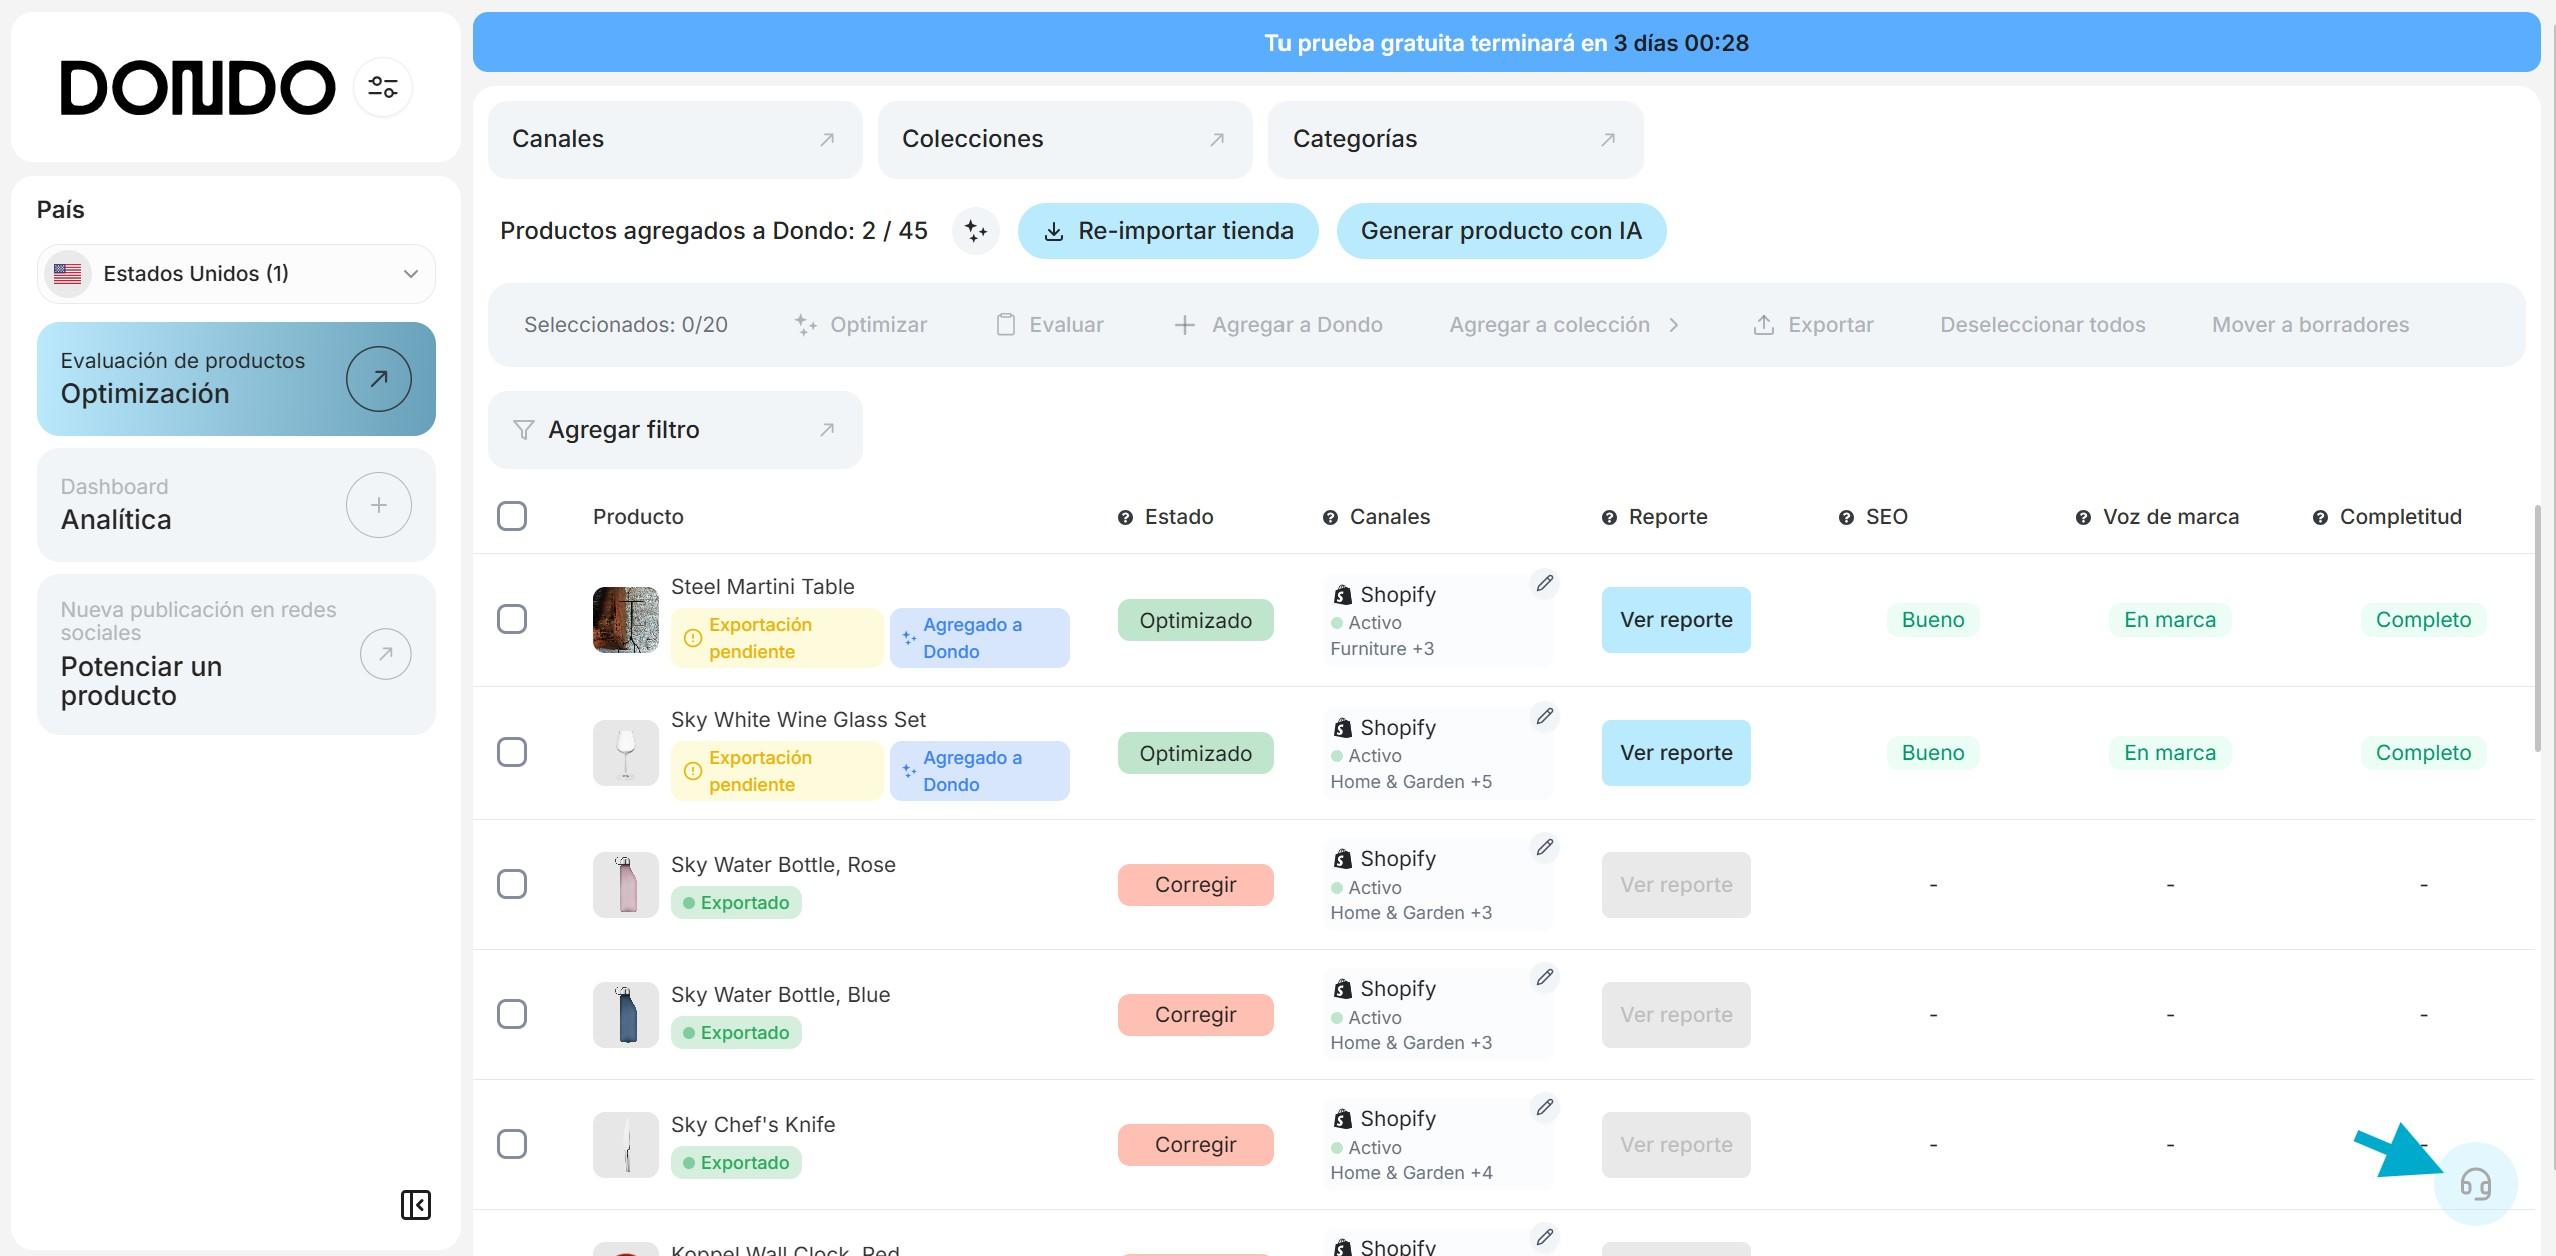Open Sky Water Bottle, Blue thumbnail

point(625,1014)
